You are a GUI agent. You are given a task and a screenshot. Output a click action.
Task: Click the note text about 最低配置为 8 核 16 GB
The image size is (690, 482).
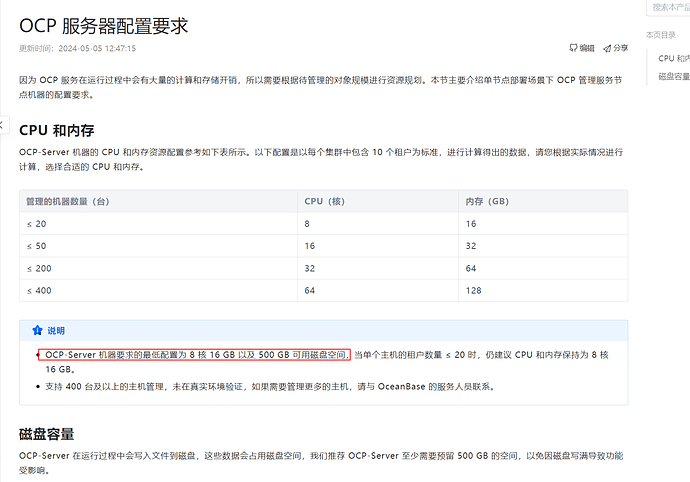point(327,362)
